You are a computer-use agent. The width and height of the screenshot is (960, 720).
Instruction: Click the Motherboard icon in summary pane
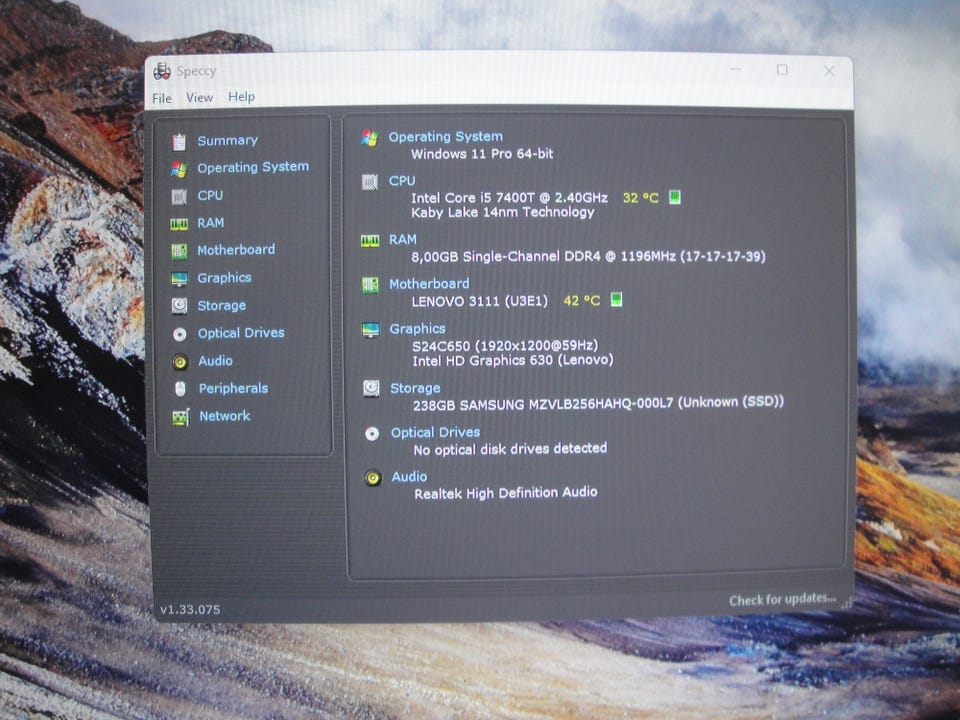click(370, 285)
